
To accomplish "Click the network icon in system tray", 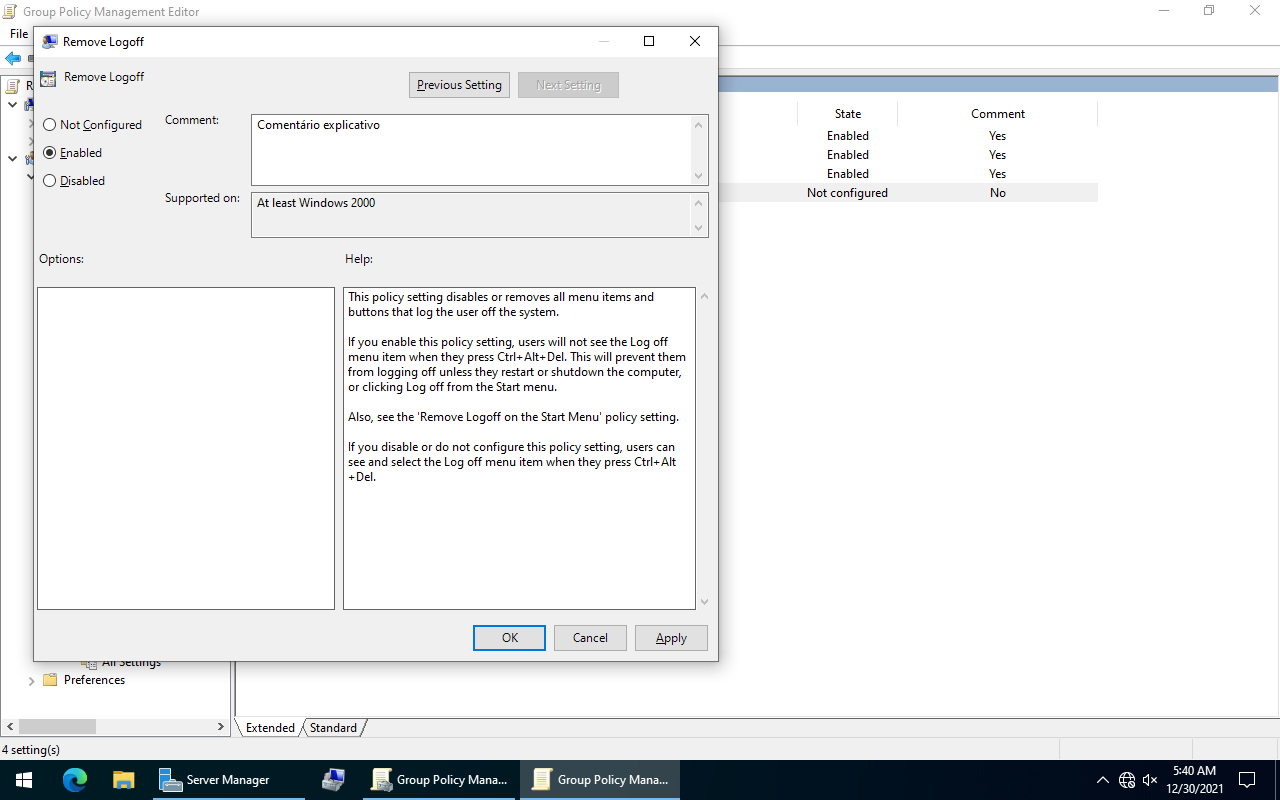I will [1127, 780].
